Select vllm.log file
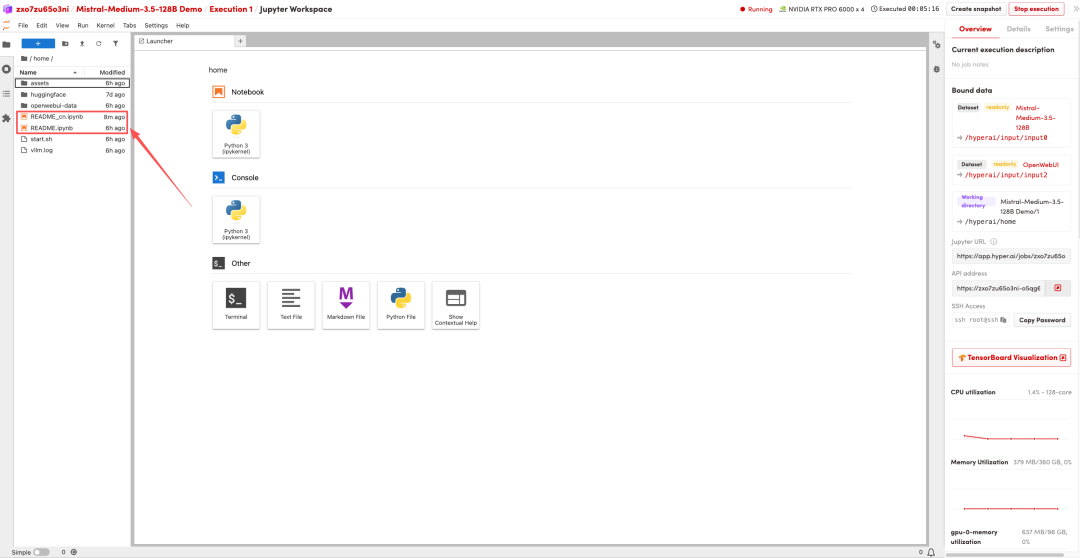Image resolution: width=1080 pixels, height=558 pixels. tap(72, 150)
